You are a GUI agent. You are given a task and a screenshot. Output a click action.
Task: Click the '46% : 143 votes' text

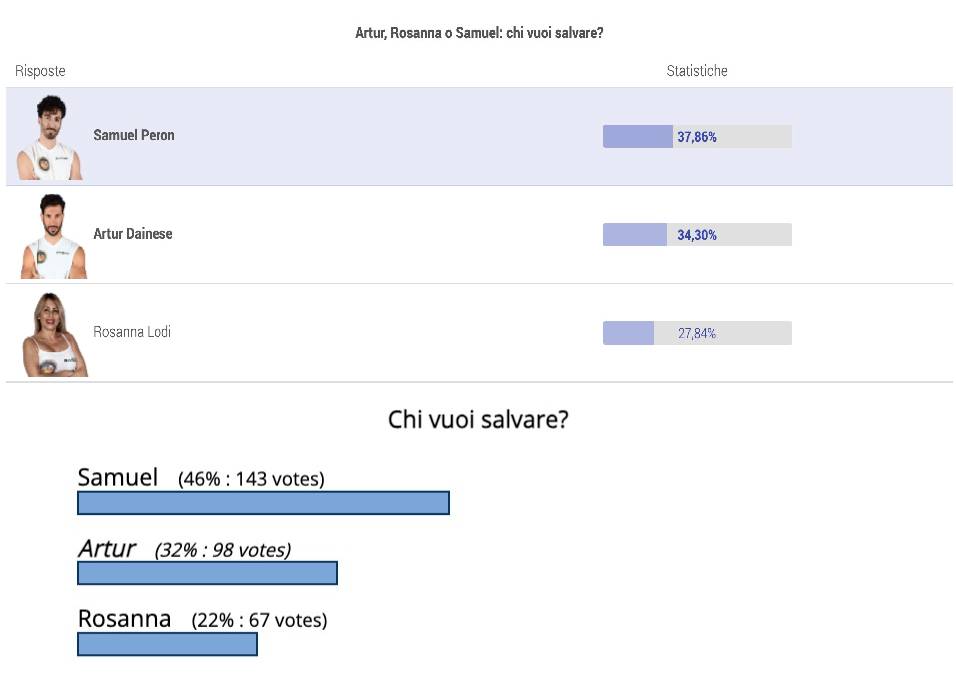pyautogui.click(x=251, y=479)
